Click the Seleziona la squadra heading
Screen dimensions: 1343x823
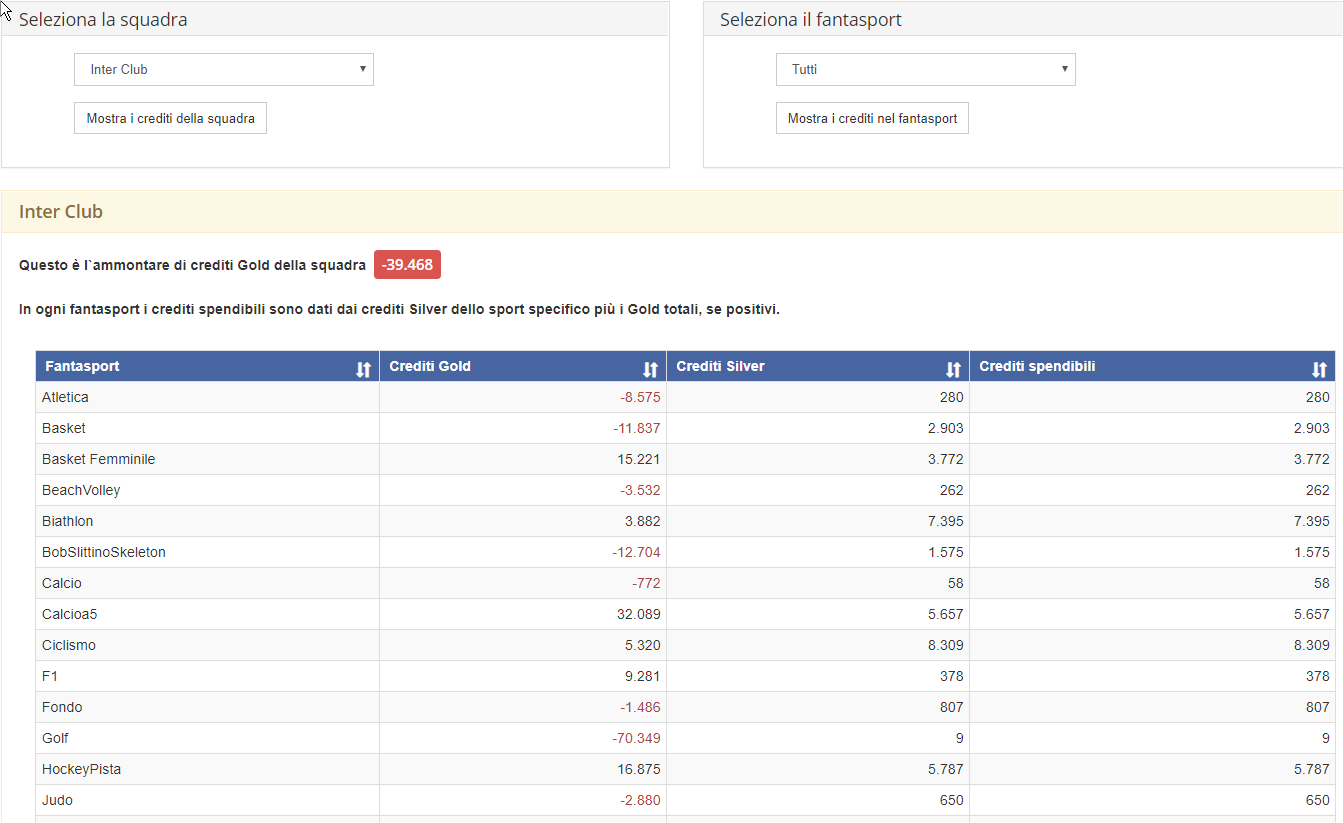pos(103,19)
